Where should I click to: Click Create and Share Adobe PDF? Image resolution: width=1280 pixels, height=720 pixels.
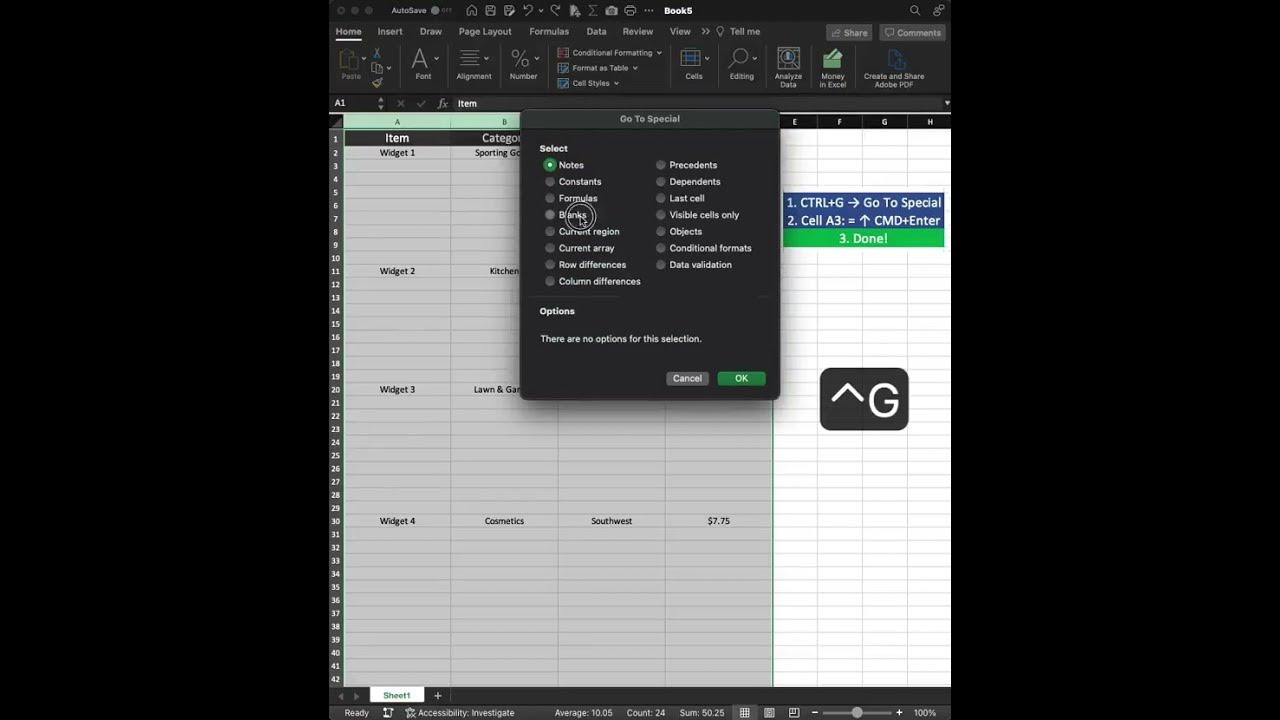893,66
